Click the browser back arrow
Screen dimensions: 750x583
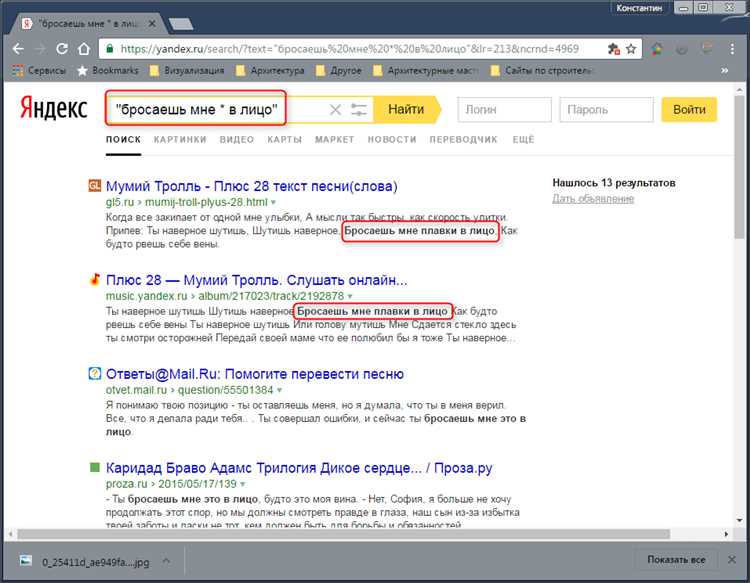pyautogui.click(x=16, y=47)
